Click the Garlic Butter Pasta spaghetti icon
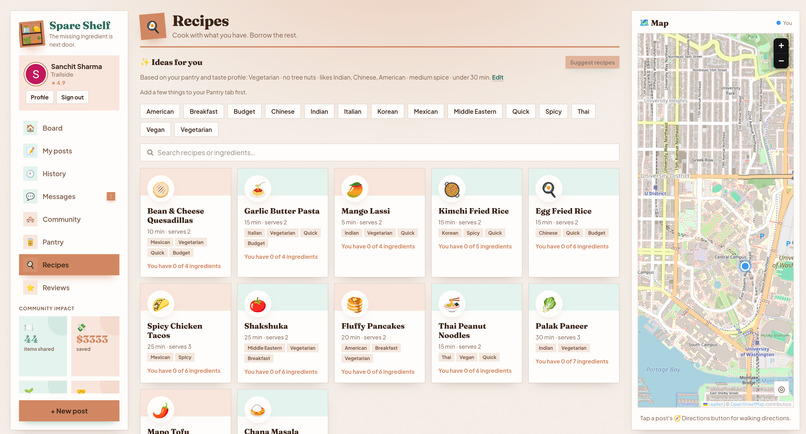This screenshot has width=806, height=434. click(x=258, y=189)
